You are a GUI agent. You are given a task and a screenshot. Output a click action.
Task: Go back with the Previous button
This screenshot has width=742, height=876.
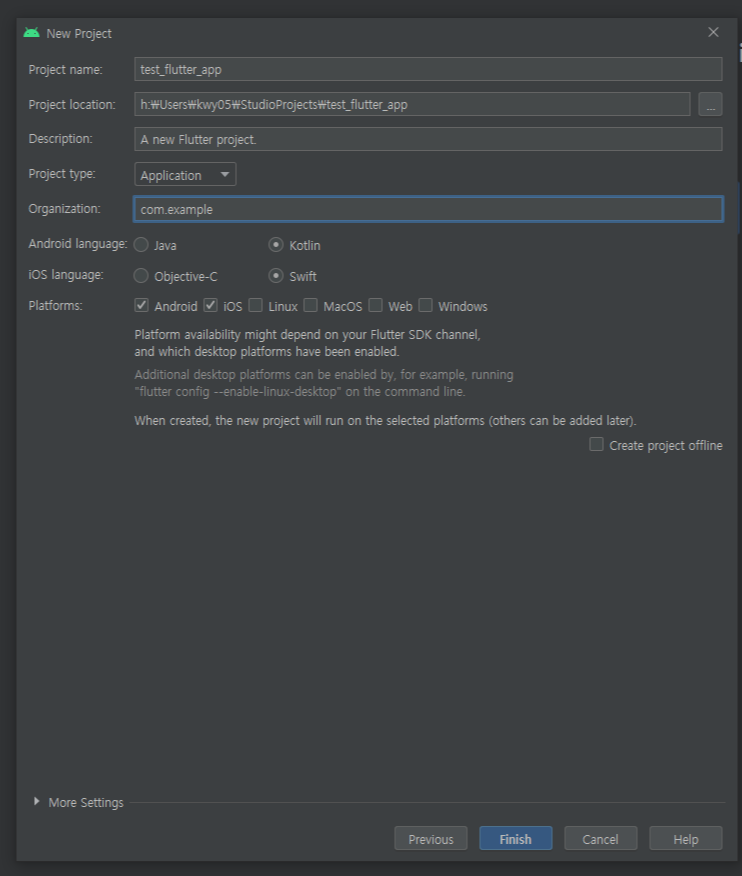tap(431, 839)
